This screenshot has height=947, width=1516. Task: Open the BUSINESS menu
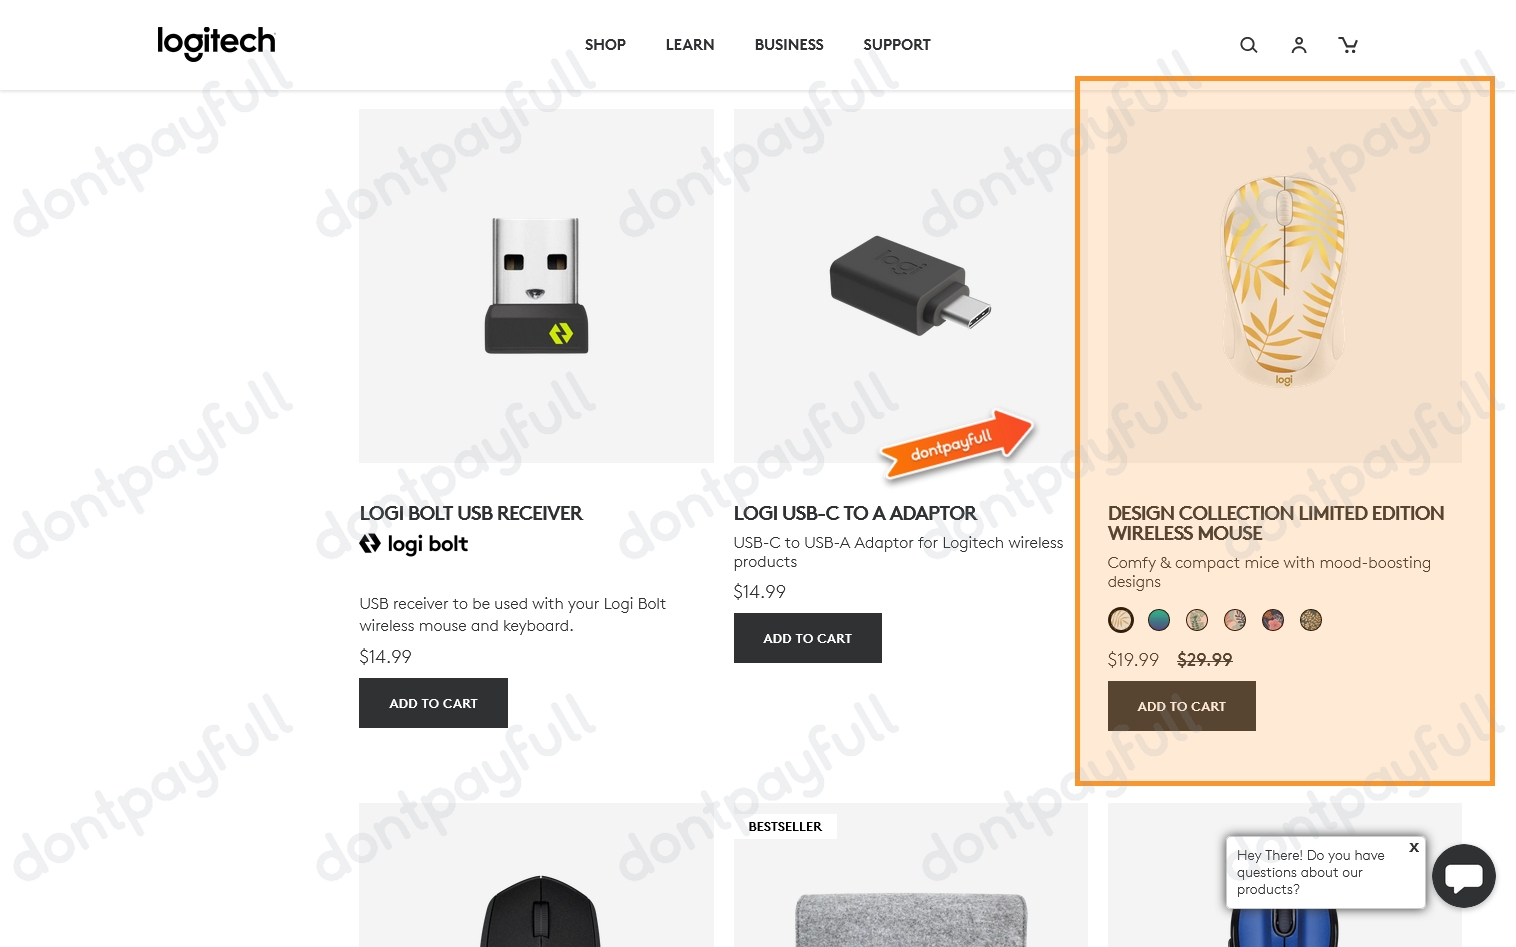click(x=789, y=45)
